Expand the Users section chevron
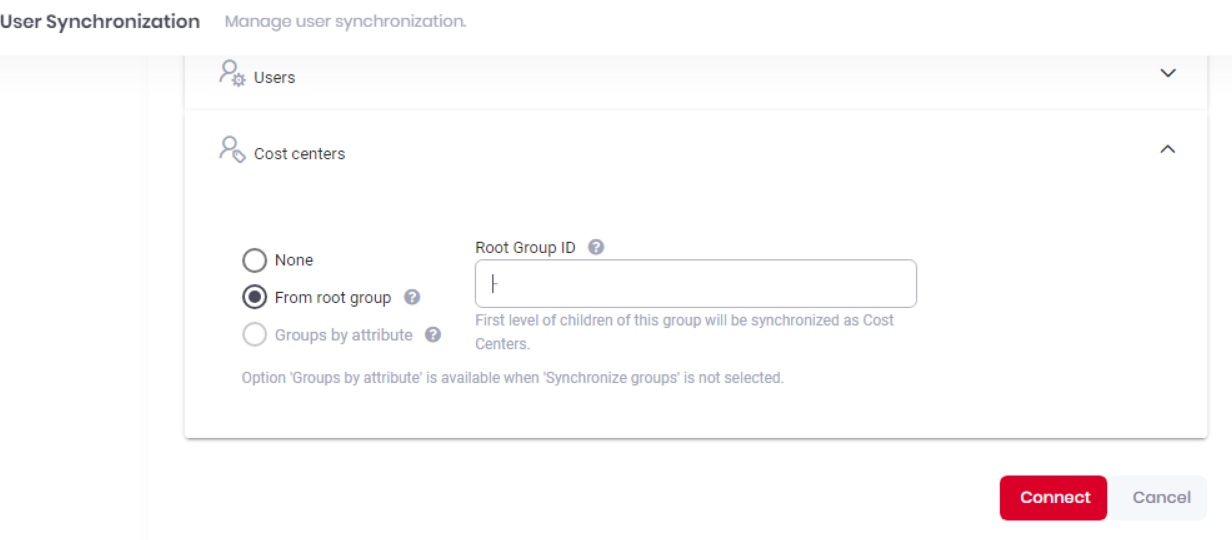Image resolution: width=1232 pixels, height=540 pixels. 1167,74
